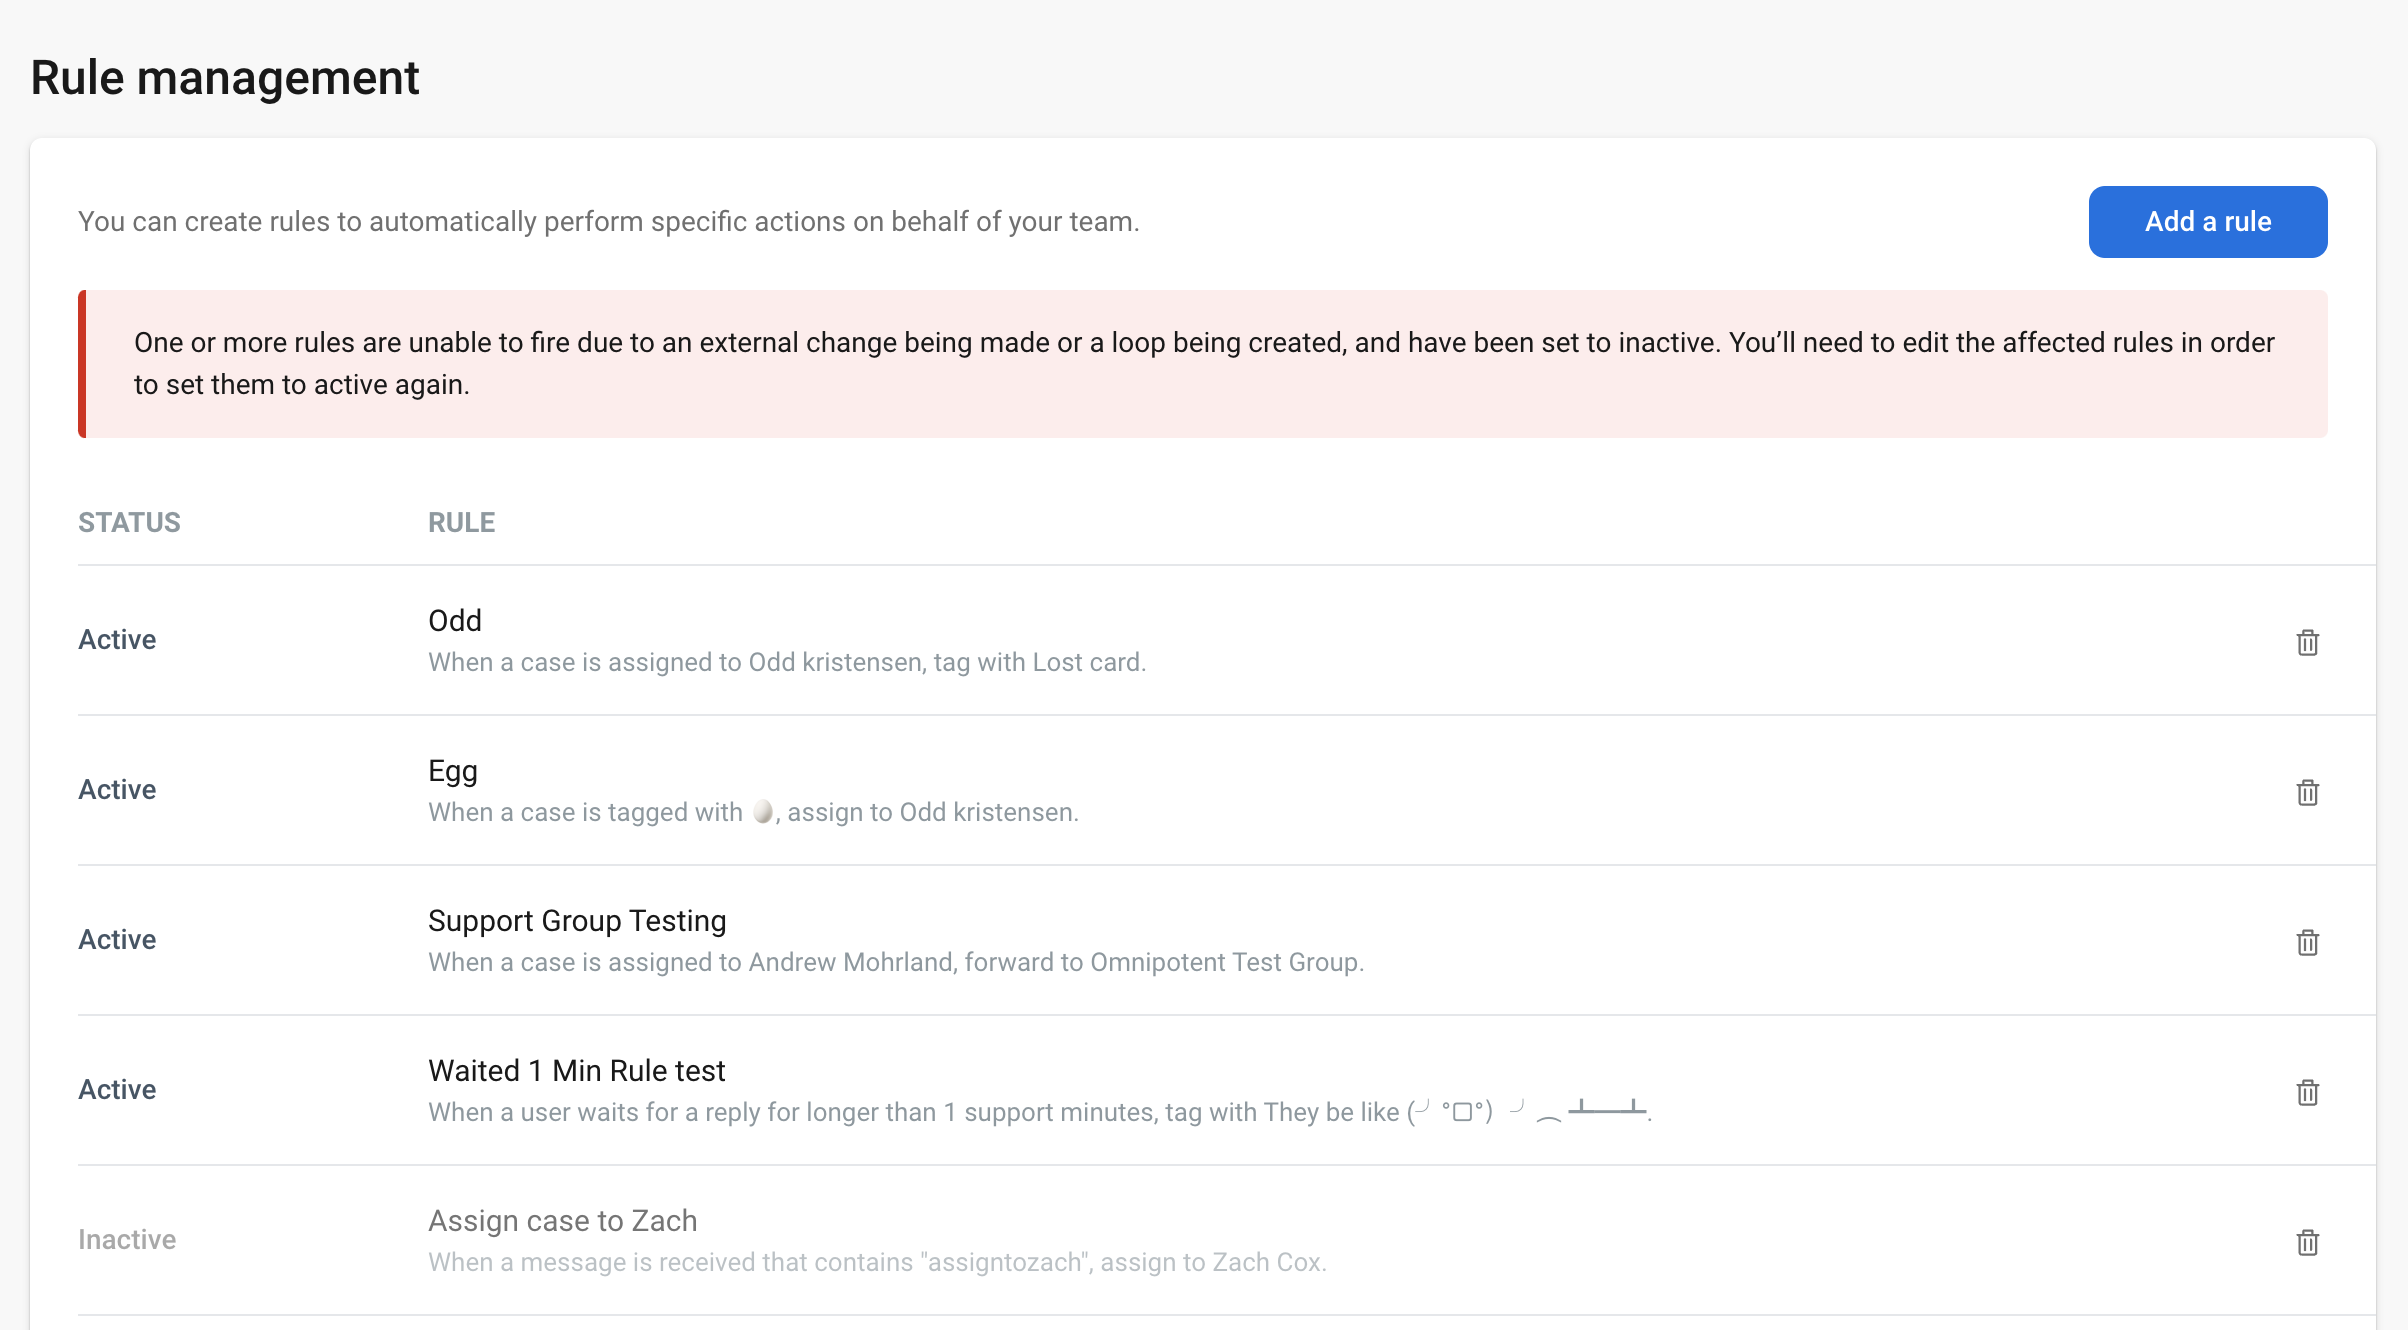Viewport: 2408px width, 1330px height.
Task: Open the inactive Assign case to Zach rule
Action: click(x=562, y=1221)
